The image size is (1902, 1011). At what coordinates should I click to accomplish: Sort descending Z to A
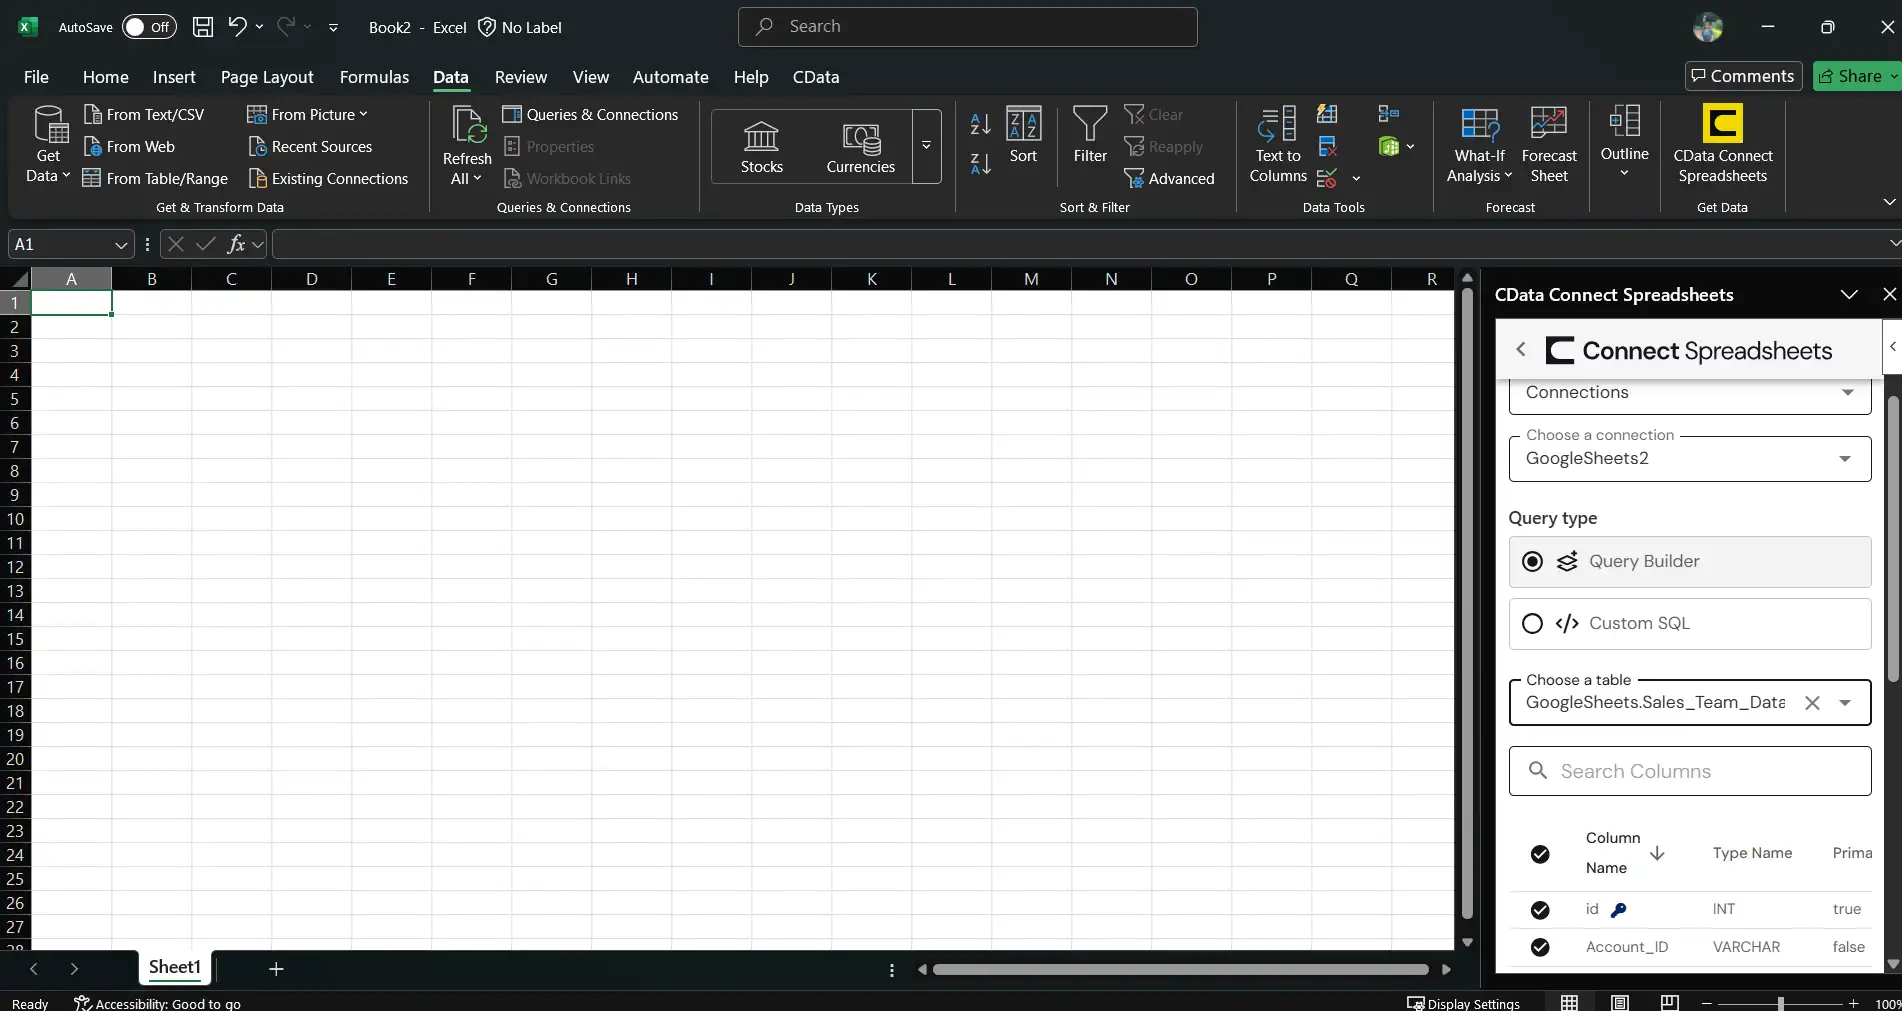(981, 163)
